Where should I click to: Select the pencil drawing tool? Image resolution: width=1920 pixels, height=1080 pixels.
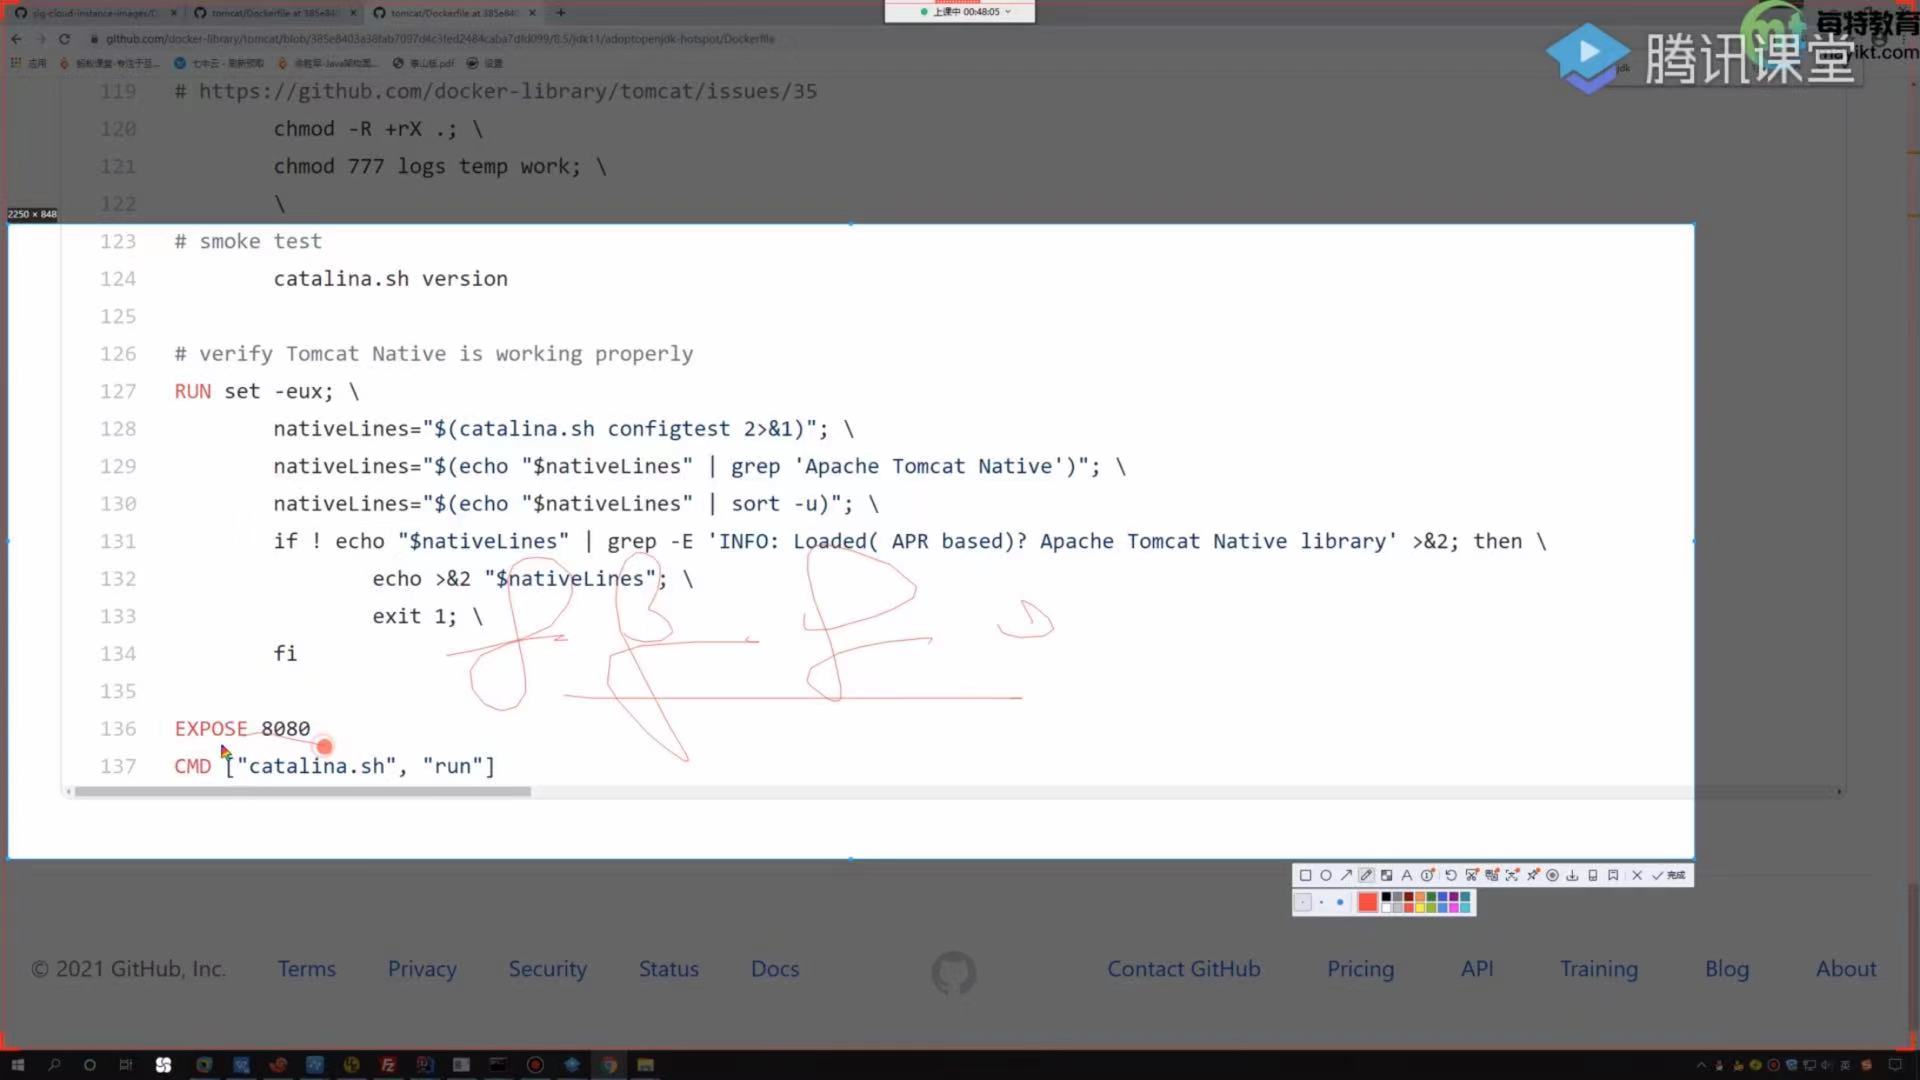[x=1366, y=875]
